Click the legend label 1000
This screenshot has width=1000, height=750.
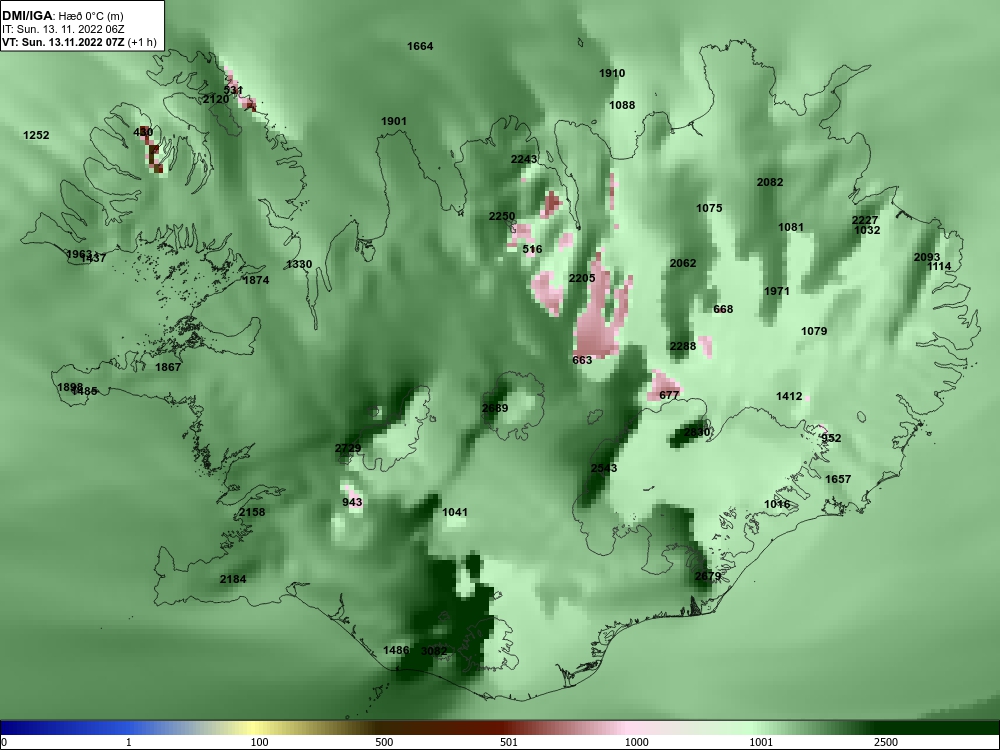coord(636,742)
